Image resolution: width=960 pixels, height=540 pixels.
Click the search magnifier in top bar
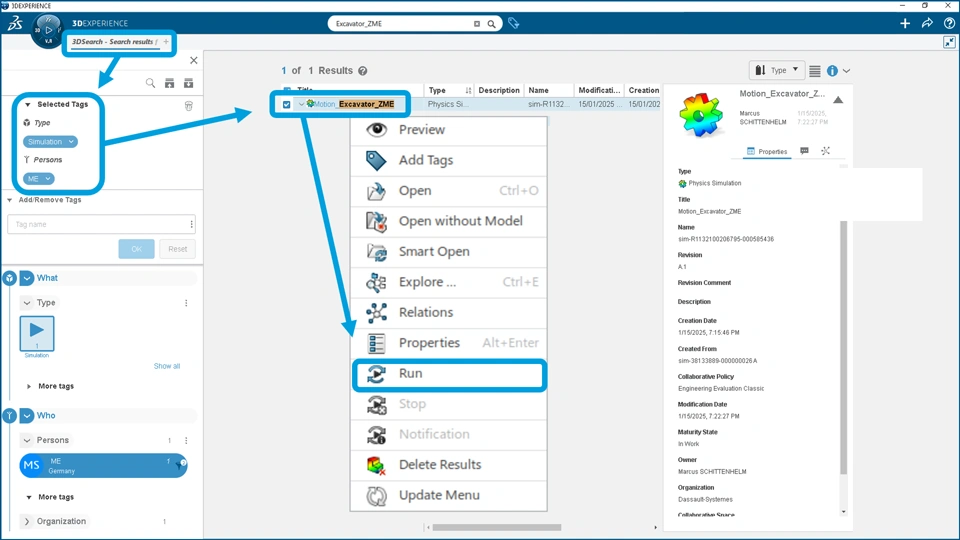pos(491,24)
